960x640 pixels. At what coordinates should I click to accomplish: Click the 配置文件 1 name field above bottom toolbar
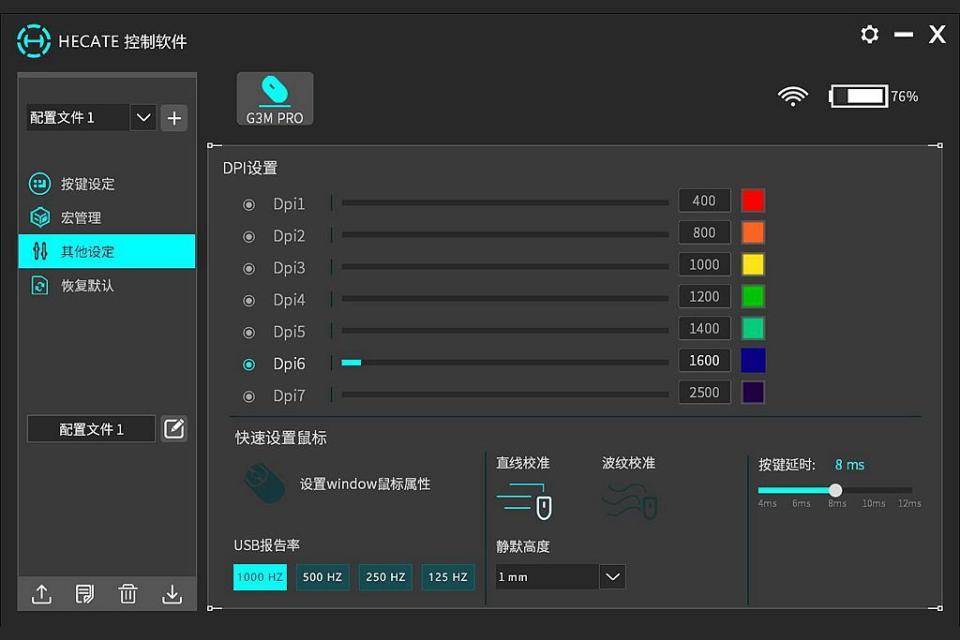[91, 429]
